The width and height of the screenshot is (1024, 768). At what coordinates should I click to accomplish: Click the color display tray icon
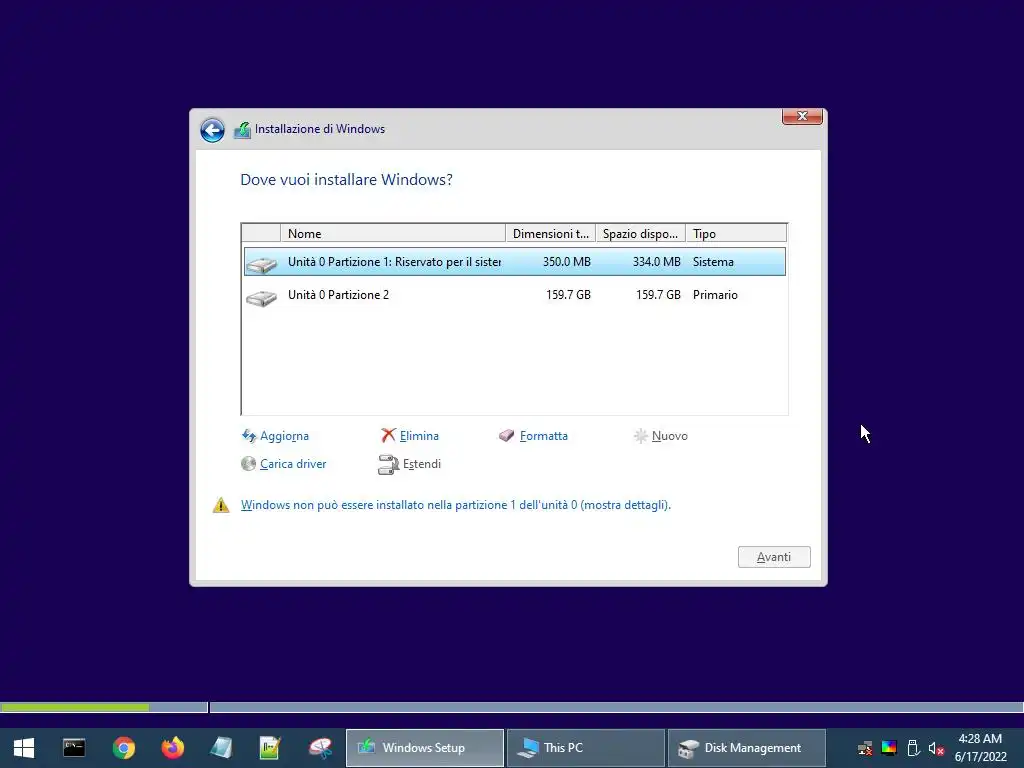tap(889, 748)
